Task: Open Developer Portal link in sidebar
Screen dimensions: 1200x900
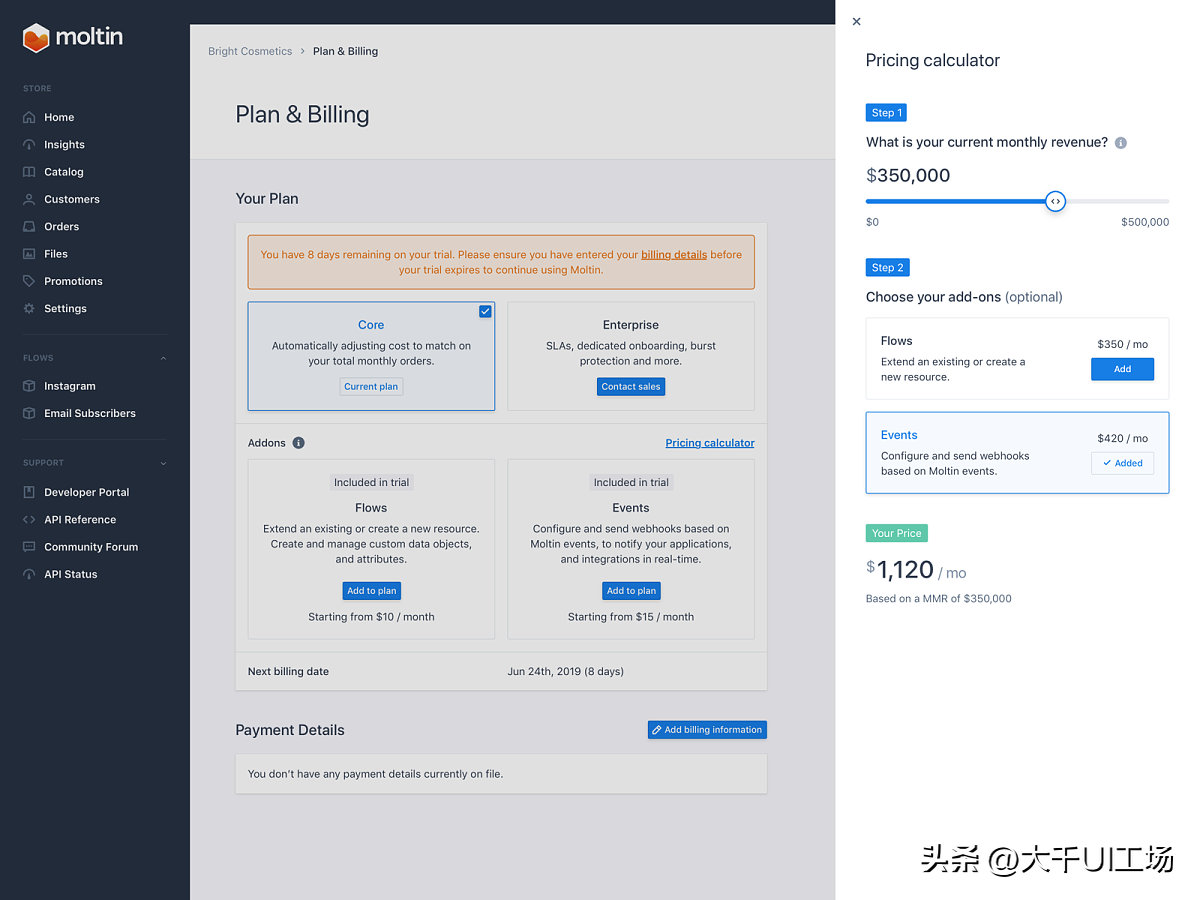Action: (x=87, y=492)
